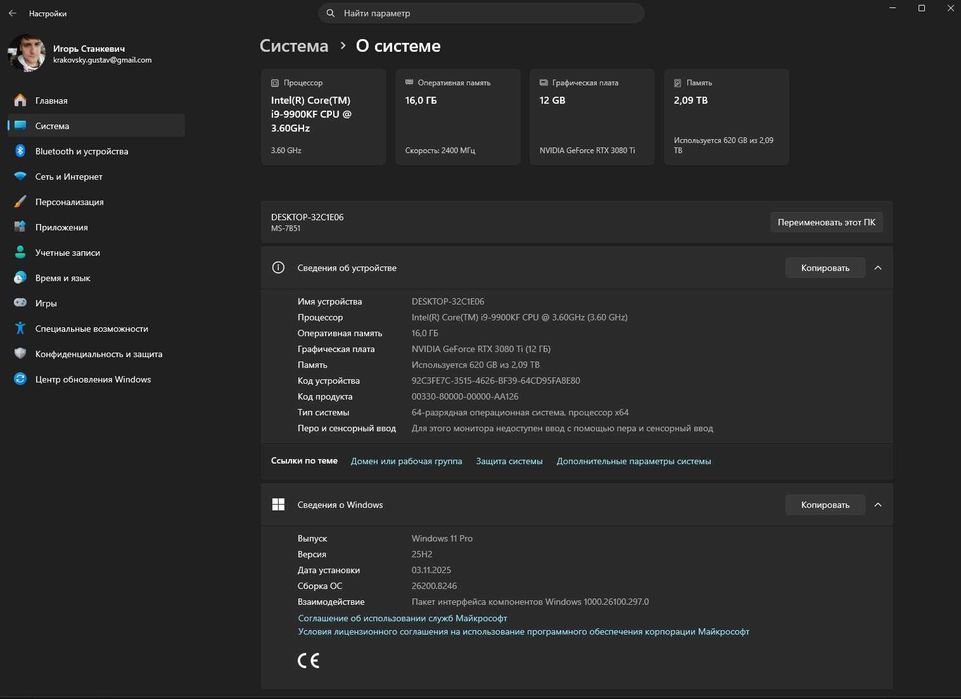Open Дополнительные параметры системы link
Screen dimensions: 961x699
click(634, 461)
